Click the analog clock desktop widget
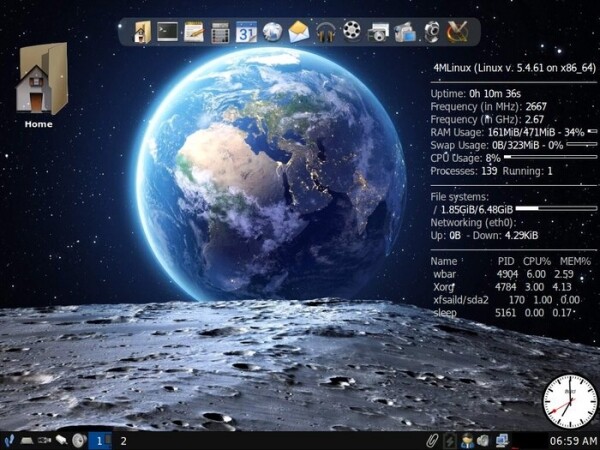The height and width of the screenshot is (450, 600). click(x=569, y=402)
